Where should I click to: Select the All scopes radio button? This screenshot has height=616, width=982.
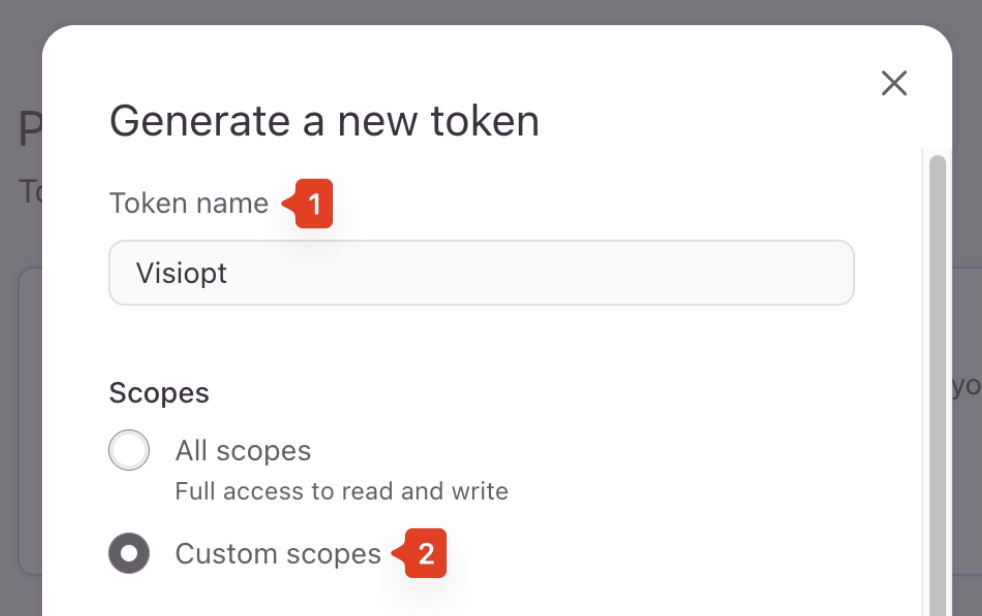coord(129,449)
